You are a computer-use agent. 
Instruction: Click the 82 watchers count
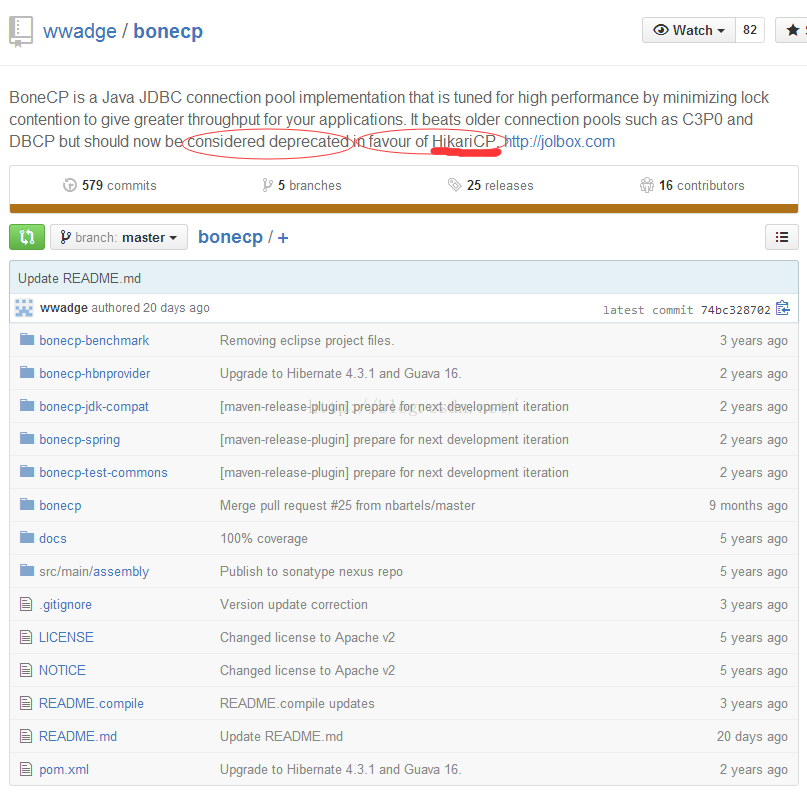coord(750,30)
